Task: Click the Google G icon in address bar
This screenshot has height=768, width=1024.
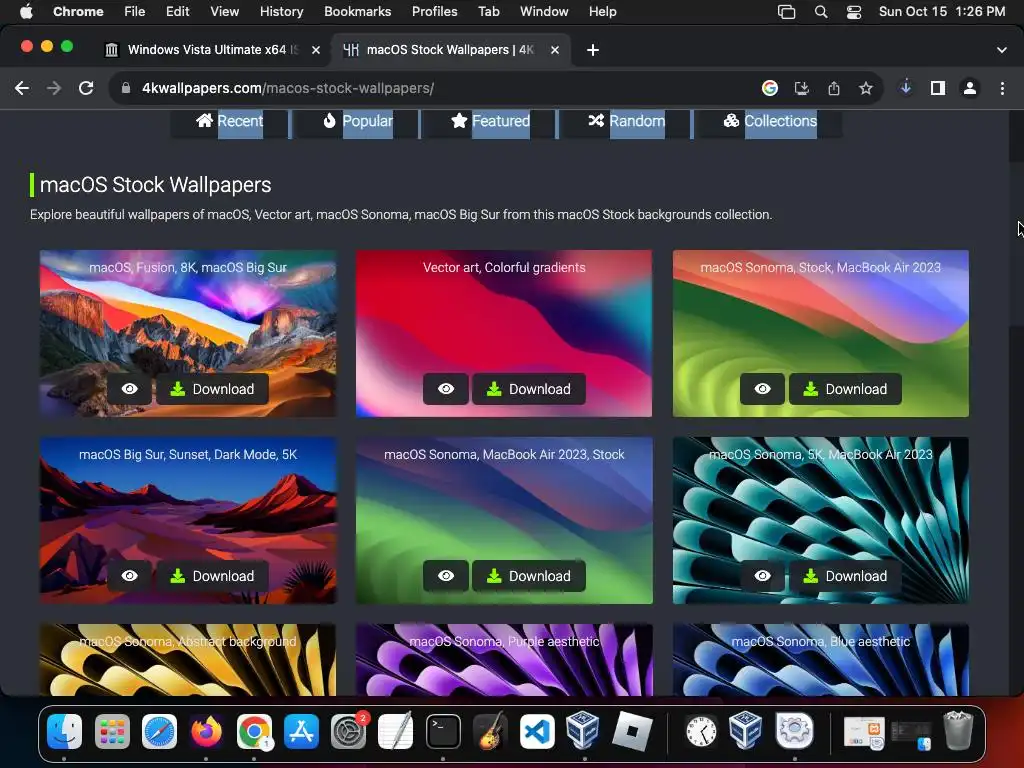Action: pyautogui.click(x=770, y=88)
